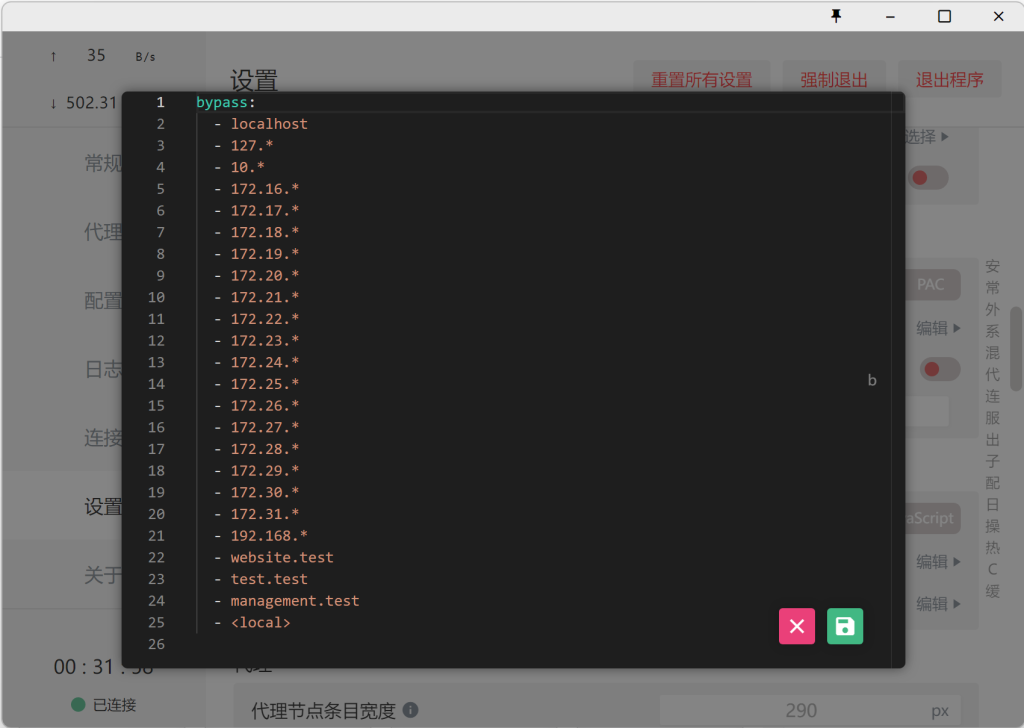Save the bypass list with green disk icon

pos(844,626)
